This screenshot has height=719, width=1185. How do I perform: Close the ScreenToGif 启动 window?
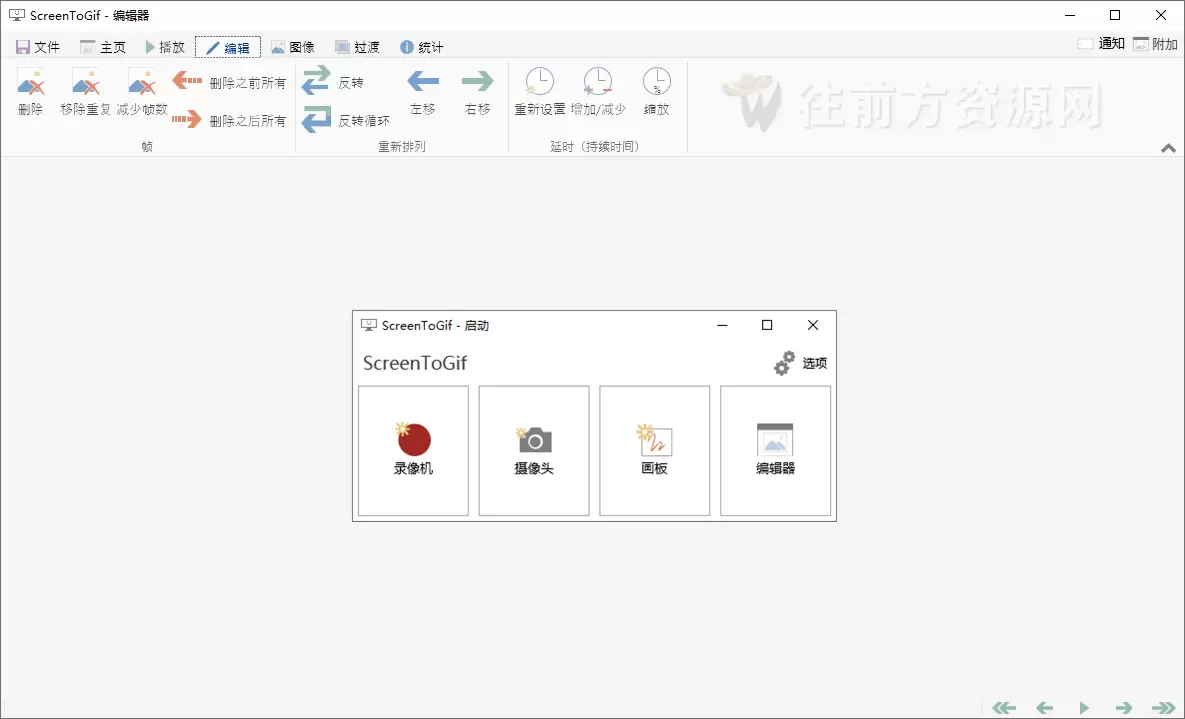[813, 325]
